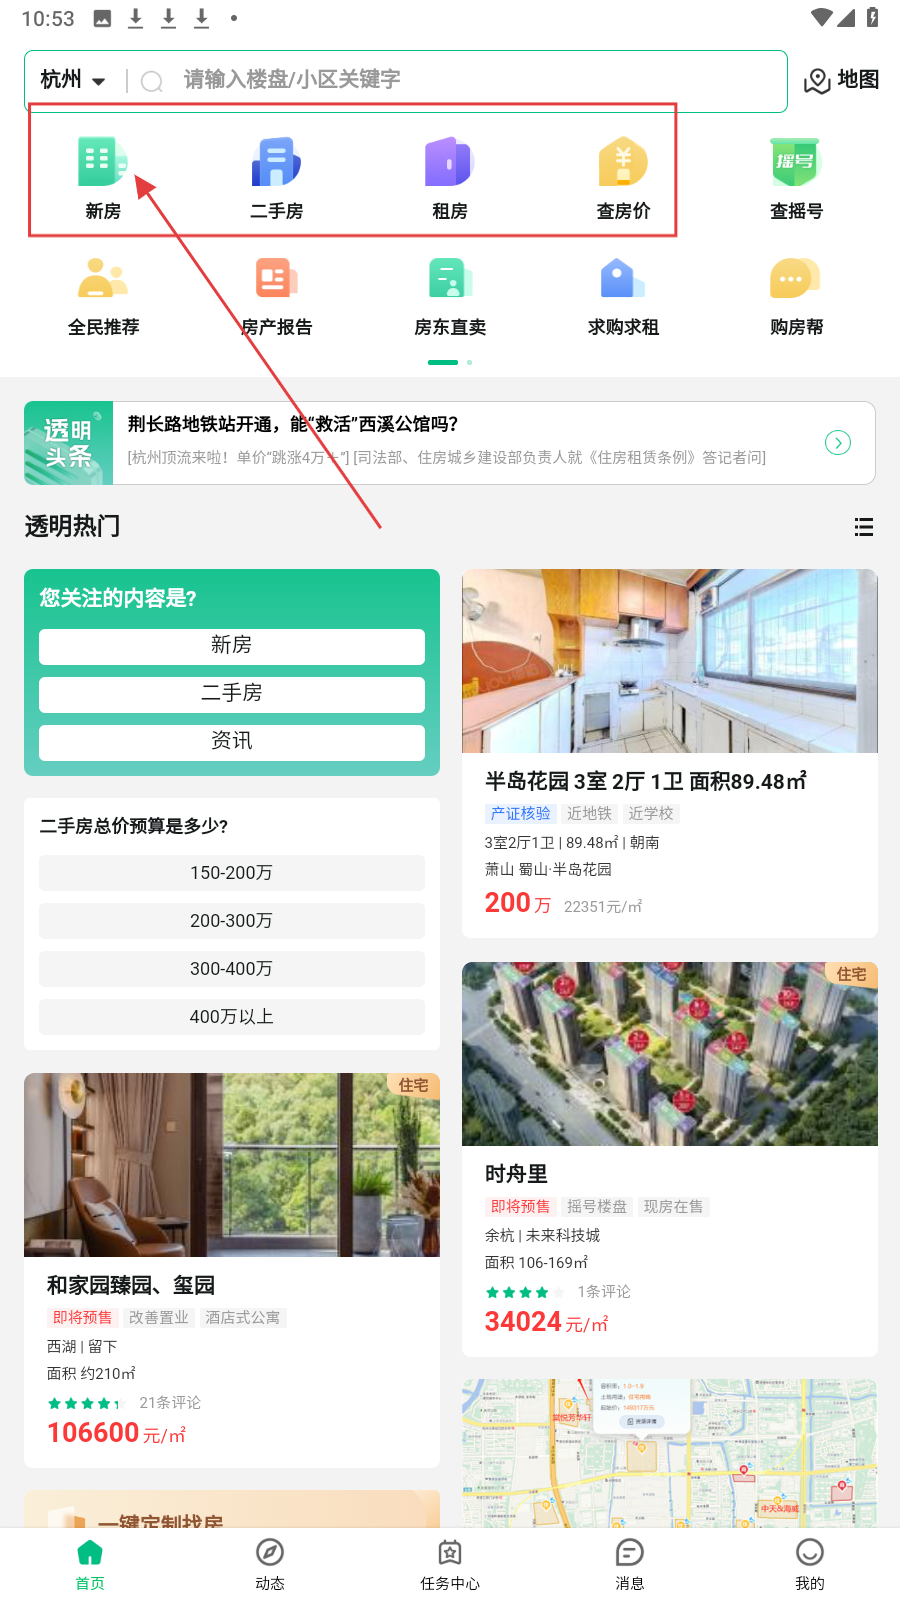The height and width of the screenshot is (1600, 900).
Task: Open the 查摇号 lottery lookup icon
Action: point(796,162)
